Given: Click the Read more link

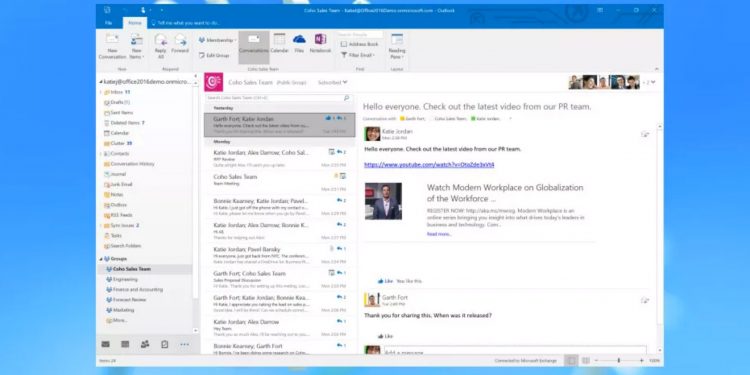Looking at the screenshot, I should click(439, 234).
